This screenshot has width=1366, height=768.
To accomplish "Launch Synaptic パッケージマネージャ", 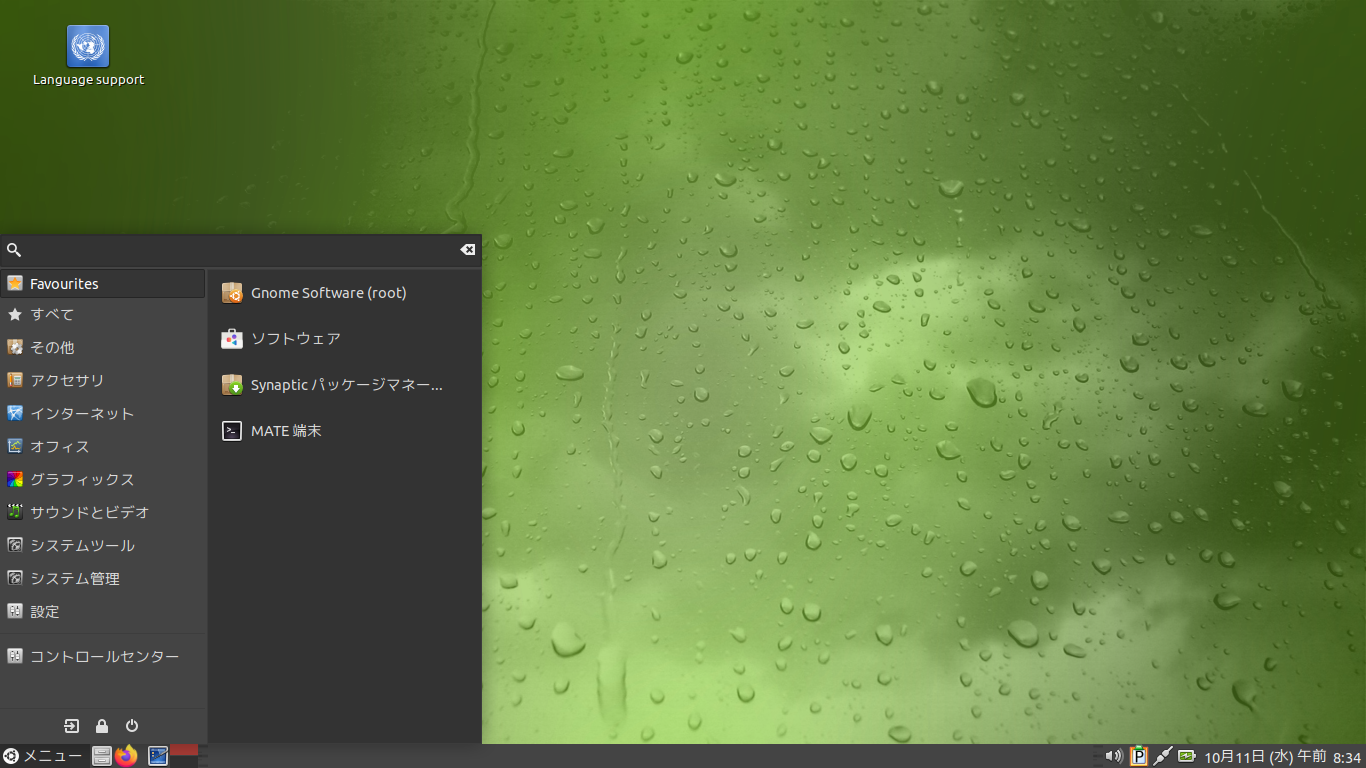I will 344,385.
